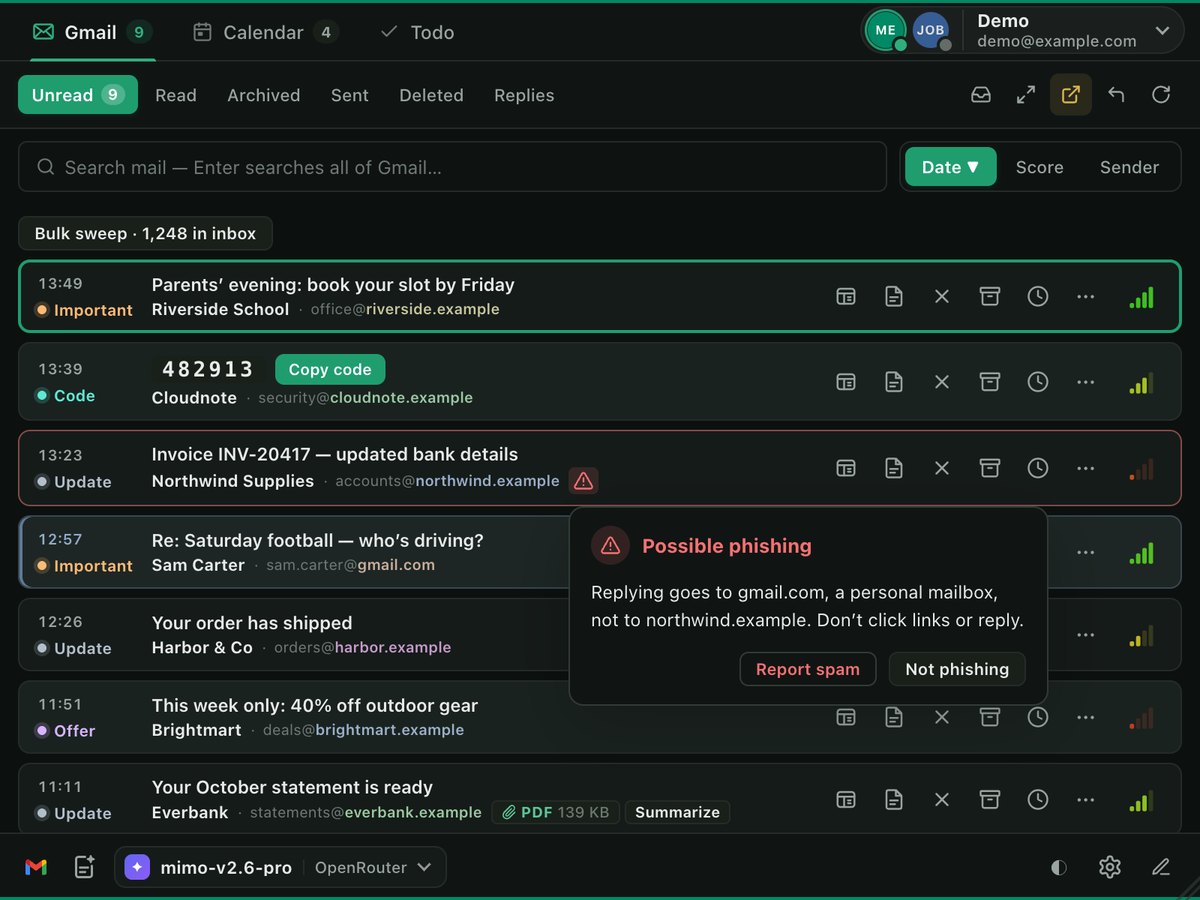Archive the Riverside School email
The height and width of the screenshot is (900, 1200).
(990, 296)
